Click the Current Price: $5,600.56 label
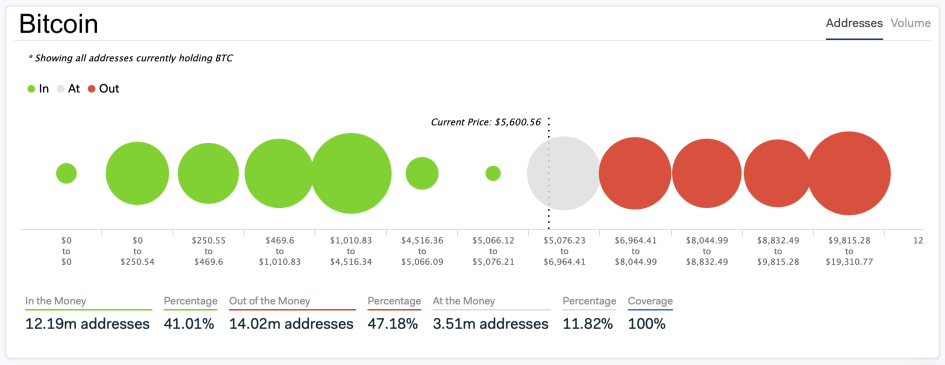Viewport: 945px width, 365px height. [x=486, y=122]
